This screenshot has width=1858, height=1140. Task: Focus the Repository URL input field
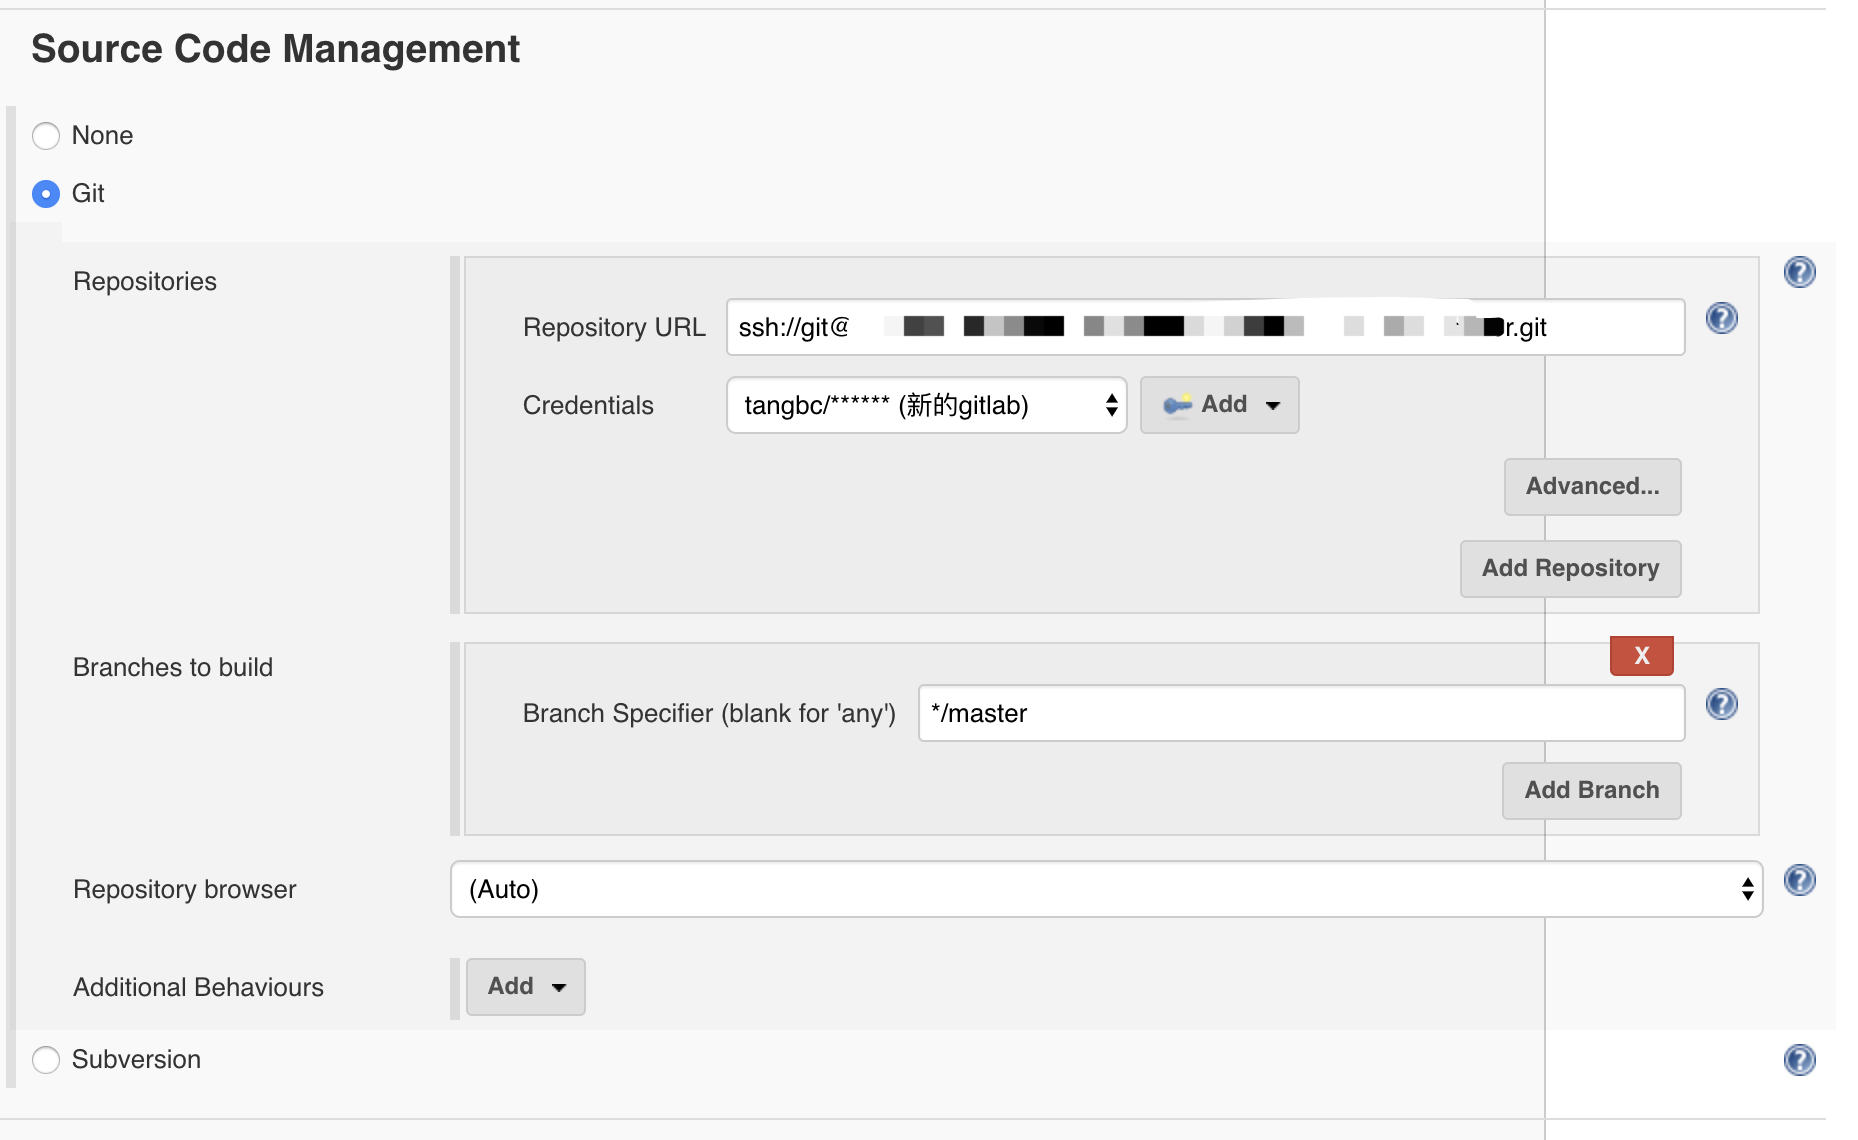(x=1205, y=327)
